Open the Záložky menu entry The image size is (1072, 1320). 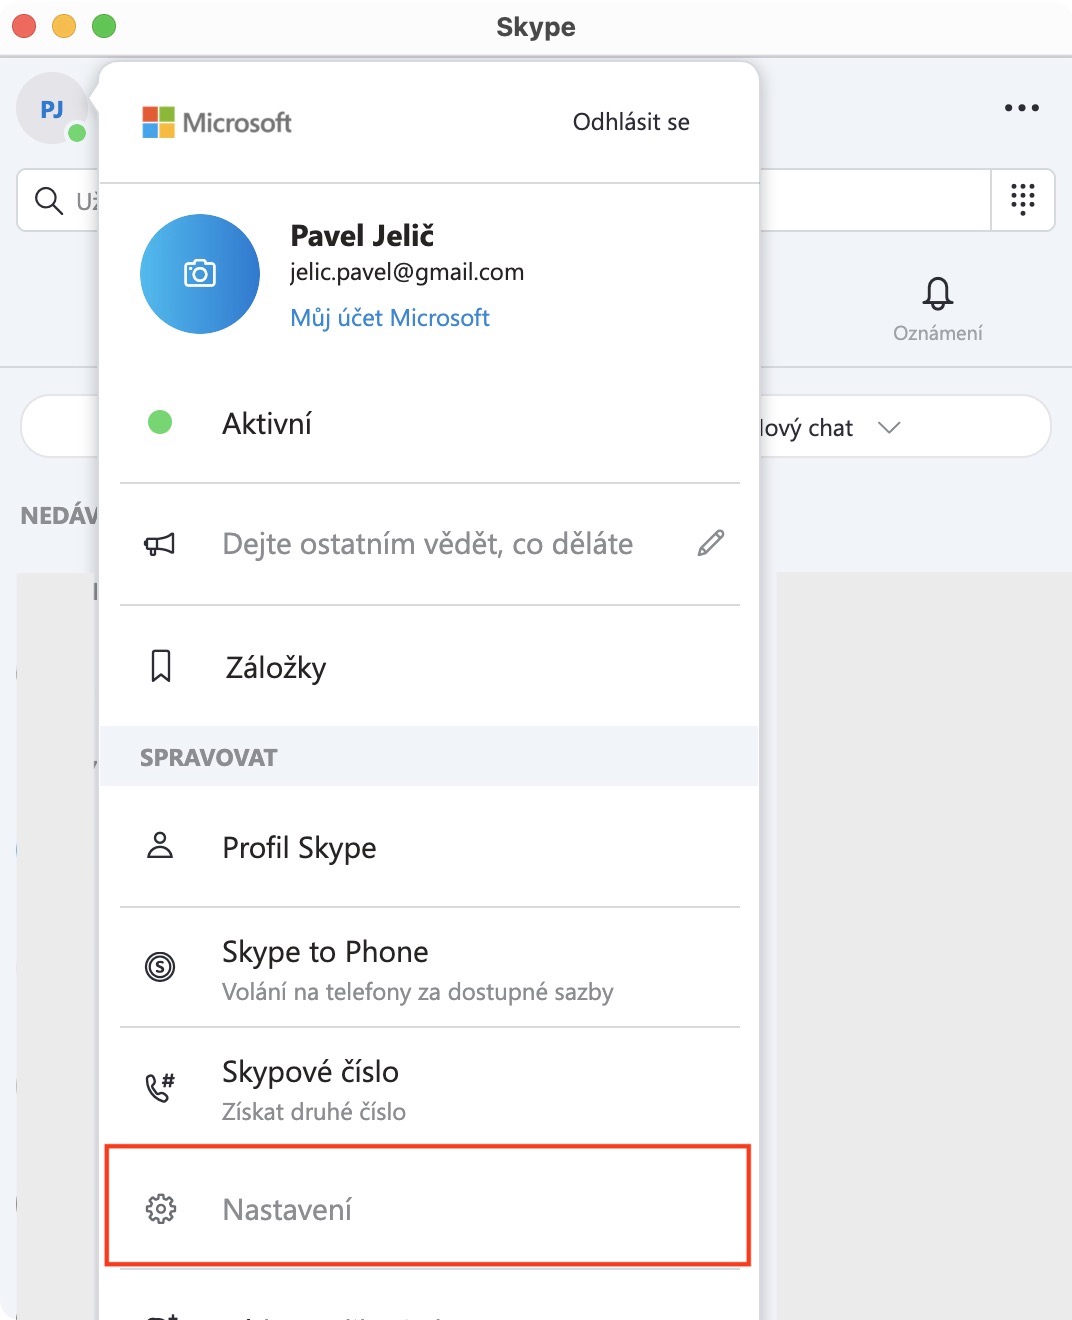click(276, 667)
